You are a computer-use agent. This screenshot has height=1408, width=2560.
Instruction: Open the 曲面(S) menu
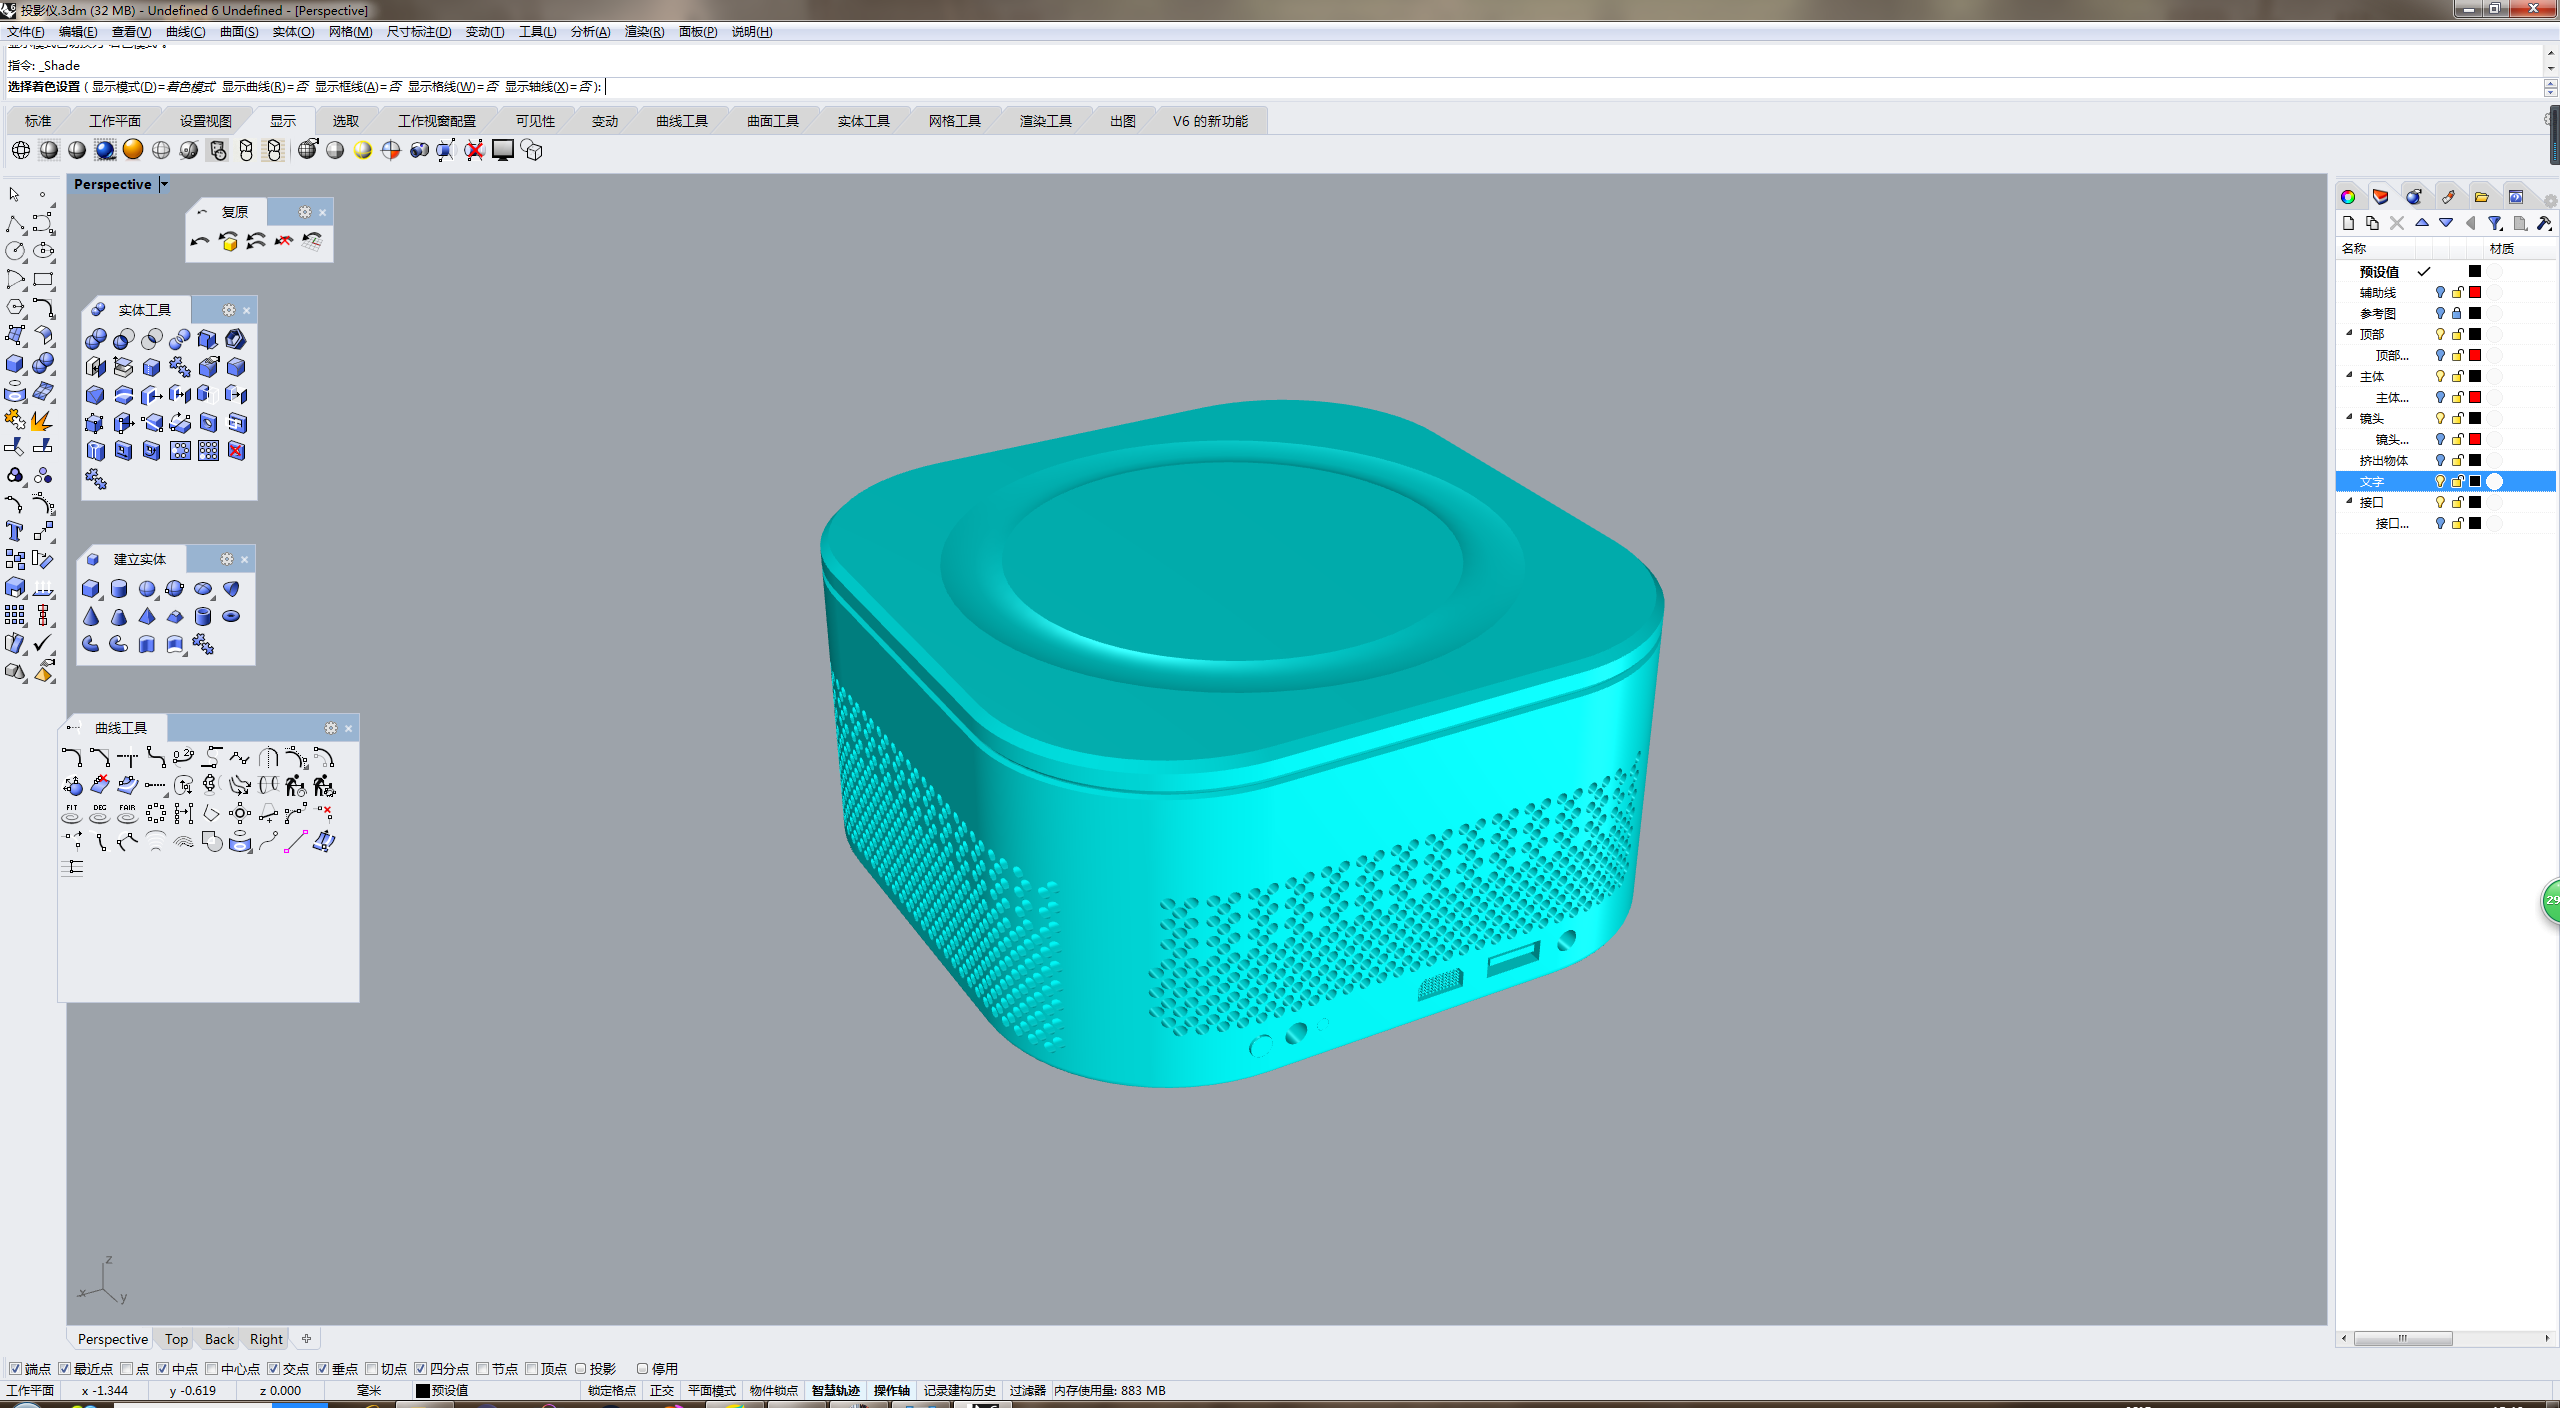[239, 32]
